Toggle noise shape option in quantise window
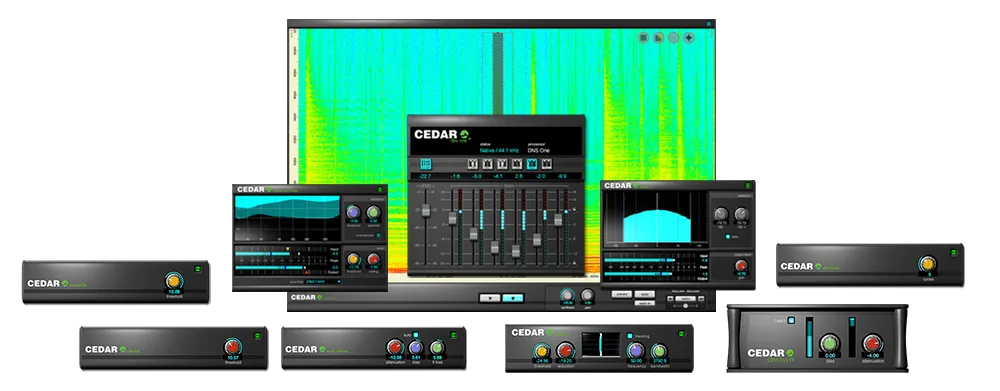This screenshot has width=1000, height=391. click(378, 235)
